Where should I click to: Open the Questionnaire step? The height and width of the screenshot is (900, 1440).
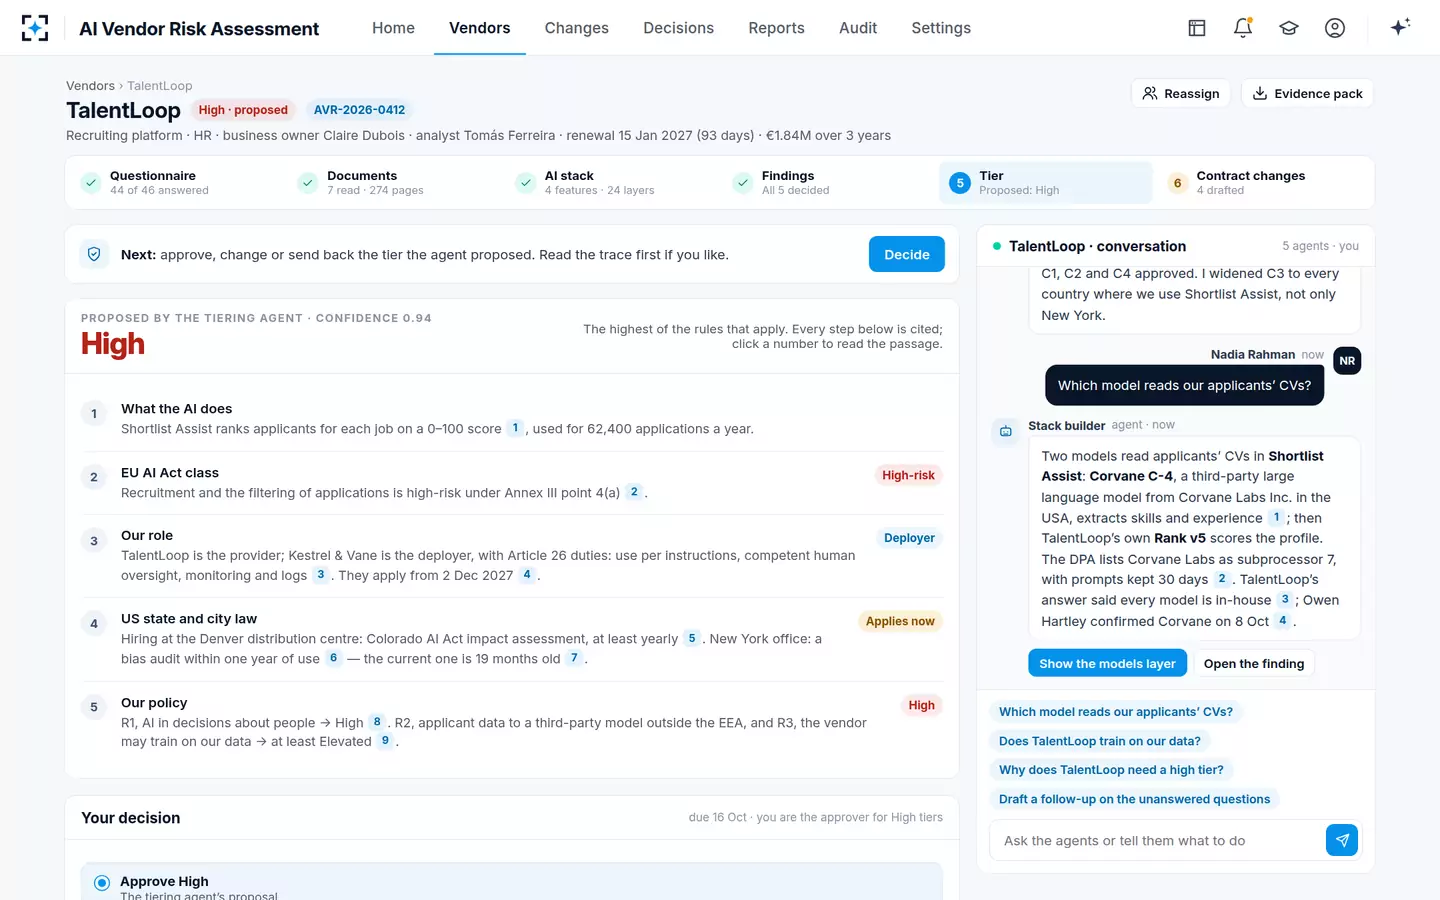click(x=175, y=183)
